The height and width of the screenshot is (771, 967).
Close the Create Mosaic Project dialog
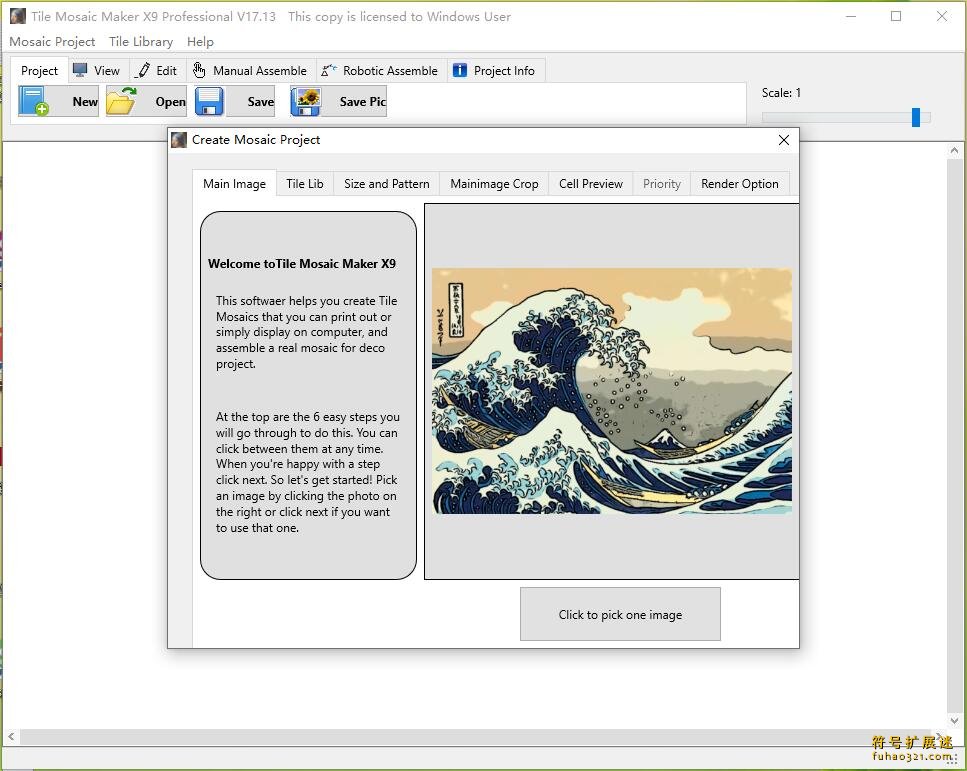(x=784, y=140)
